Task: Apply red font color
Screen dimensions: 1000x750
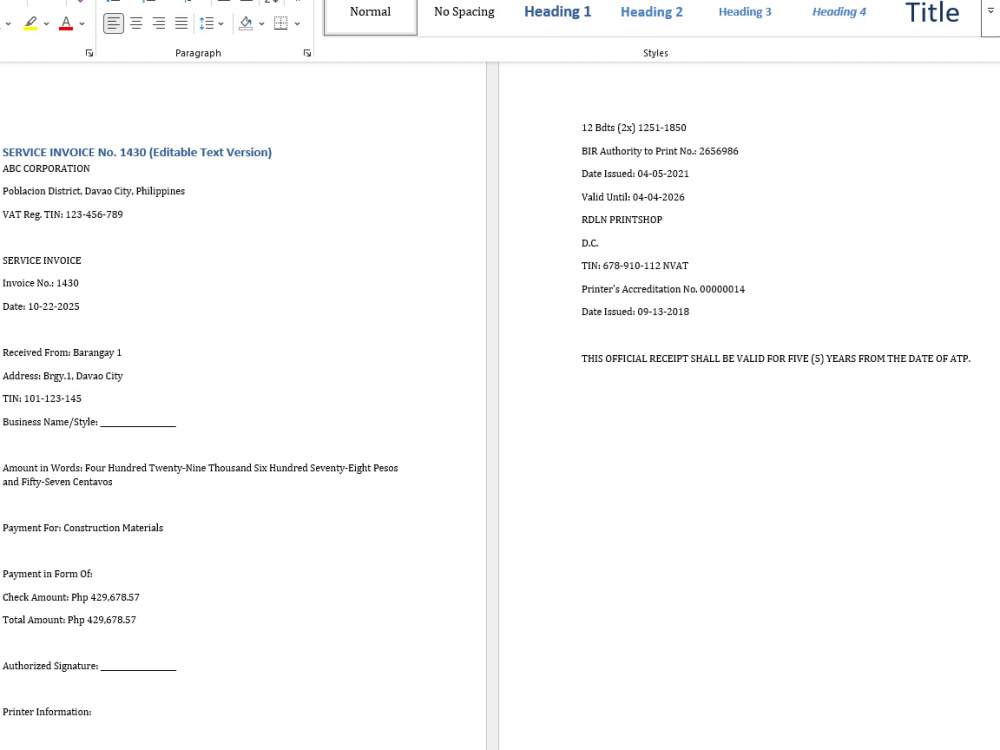Action: pyautogui.click(x=66, y=24)
